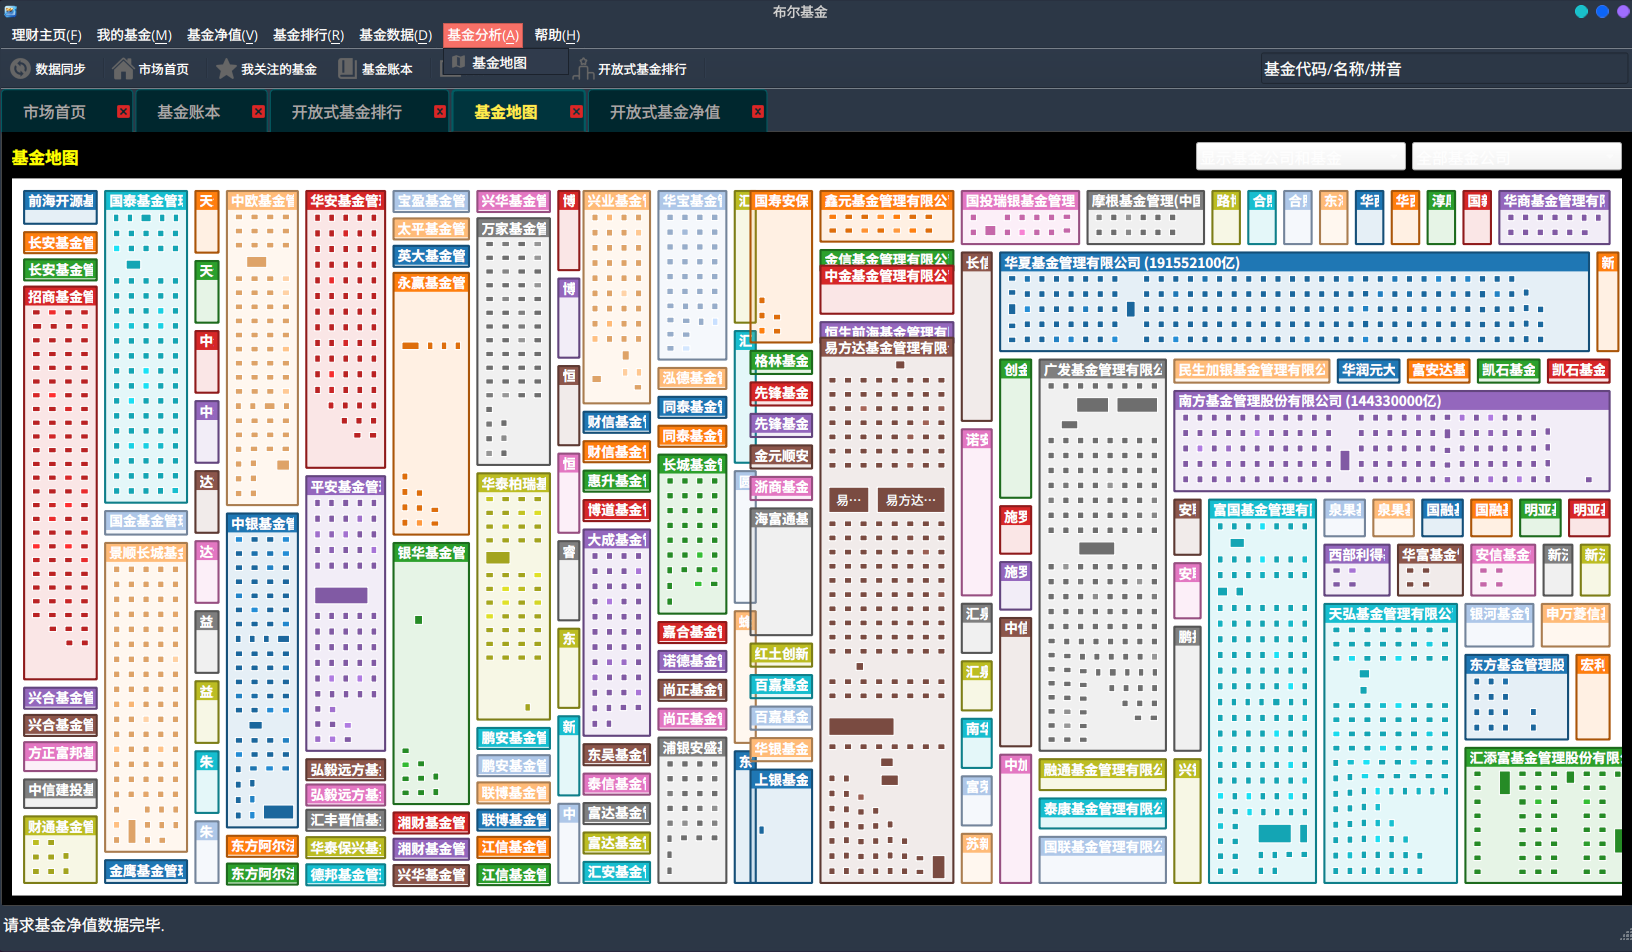Close the 开放式基金排行 tab
Image resolution: width=1632 pixels, height=952 pixels.
pyautogui.click(x=440, y=112)
